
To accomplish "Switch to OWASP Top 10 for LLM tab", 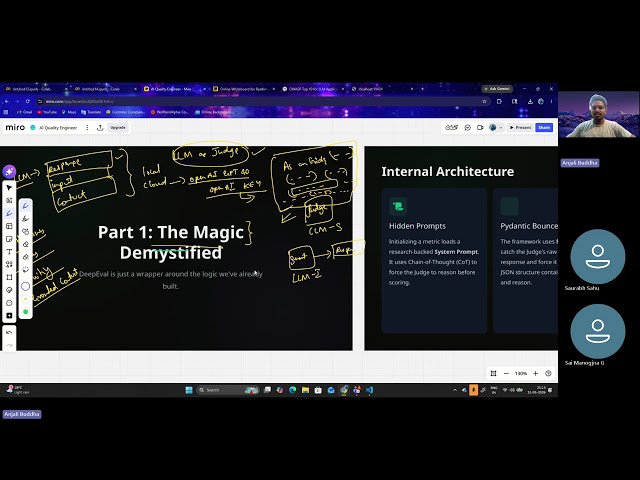I will click(312, 89).
